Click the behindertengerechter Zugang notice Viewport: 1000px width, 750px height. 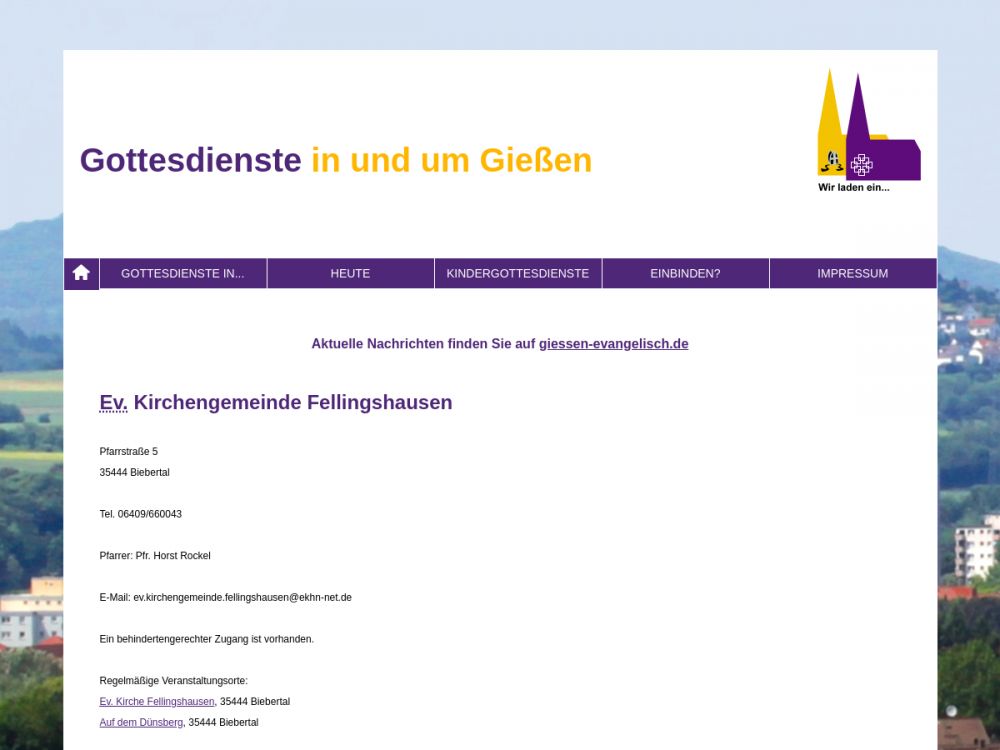pyautogui.click(x=206, y=639)
